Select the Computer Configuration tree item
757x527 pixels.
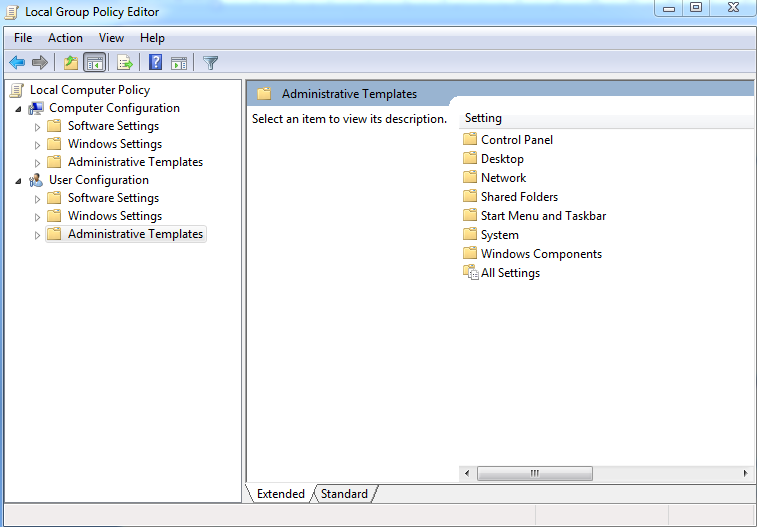114,108
